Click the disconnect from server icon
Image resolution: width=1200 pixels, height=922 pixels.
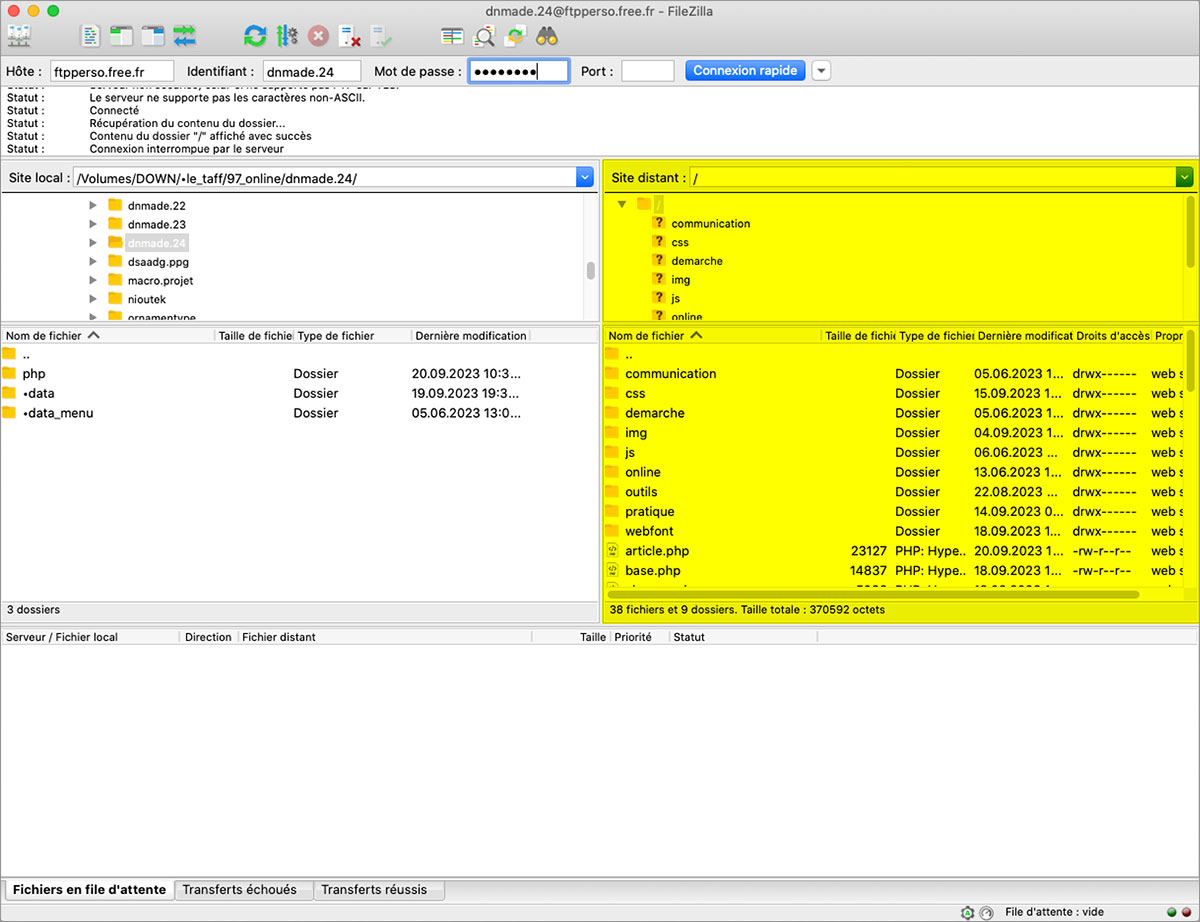tap(349, 37)
